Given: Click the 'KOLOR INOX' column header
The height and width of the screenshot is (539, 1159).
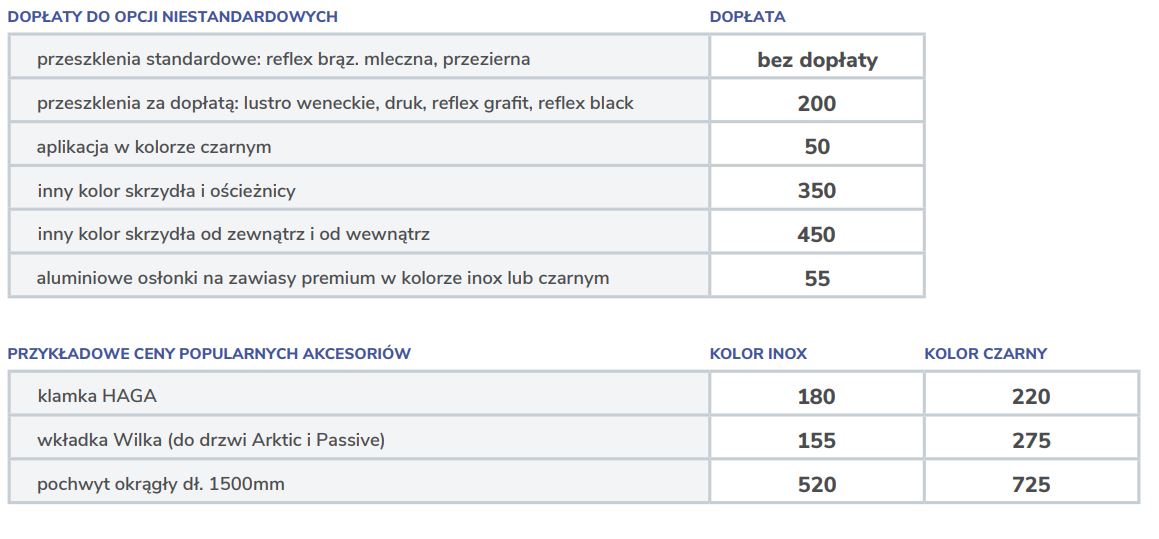Looking at the screenshot, I should point(758,353).
